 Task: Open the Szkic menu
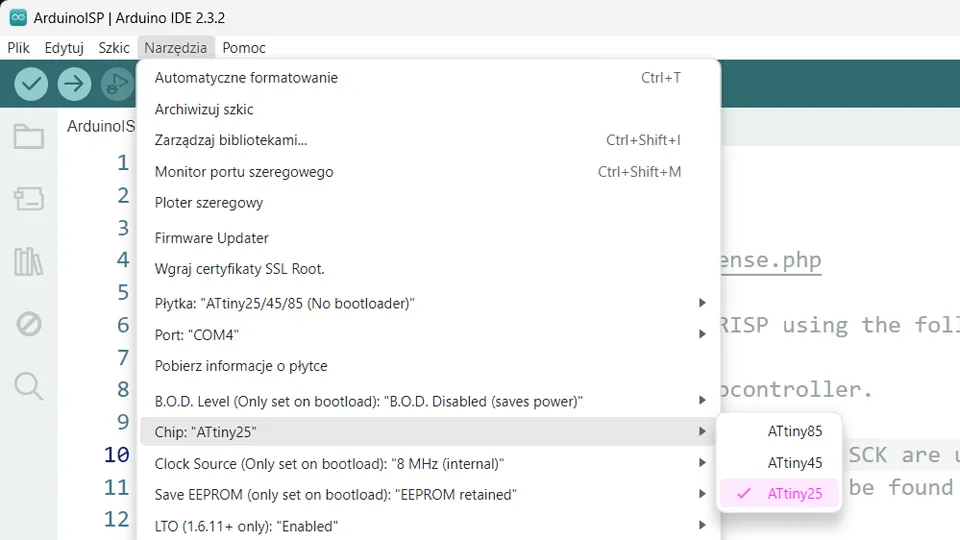[x=114, y=47]
